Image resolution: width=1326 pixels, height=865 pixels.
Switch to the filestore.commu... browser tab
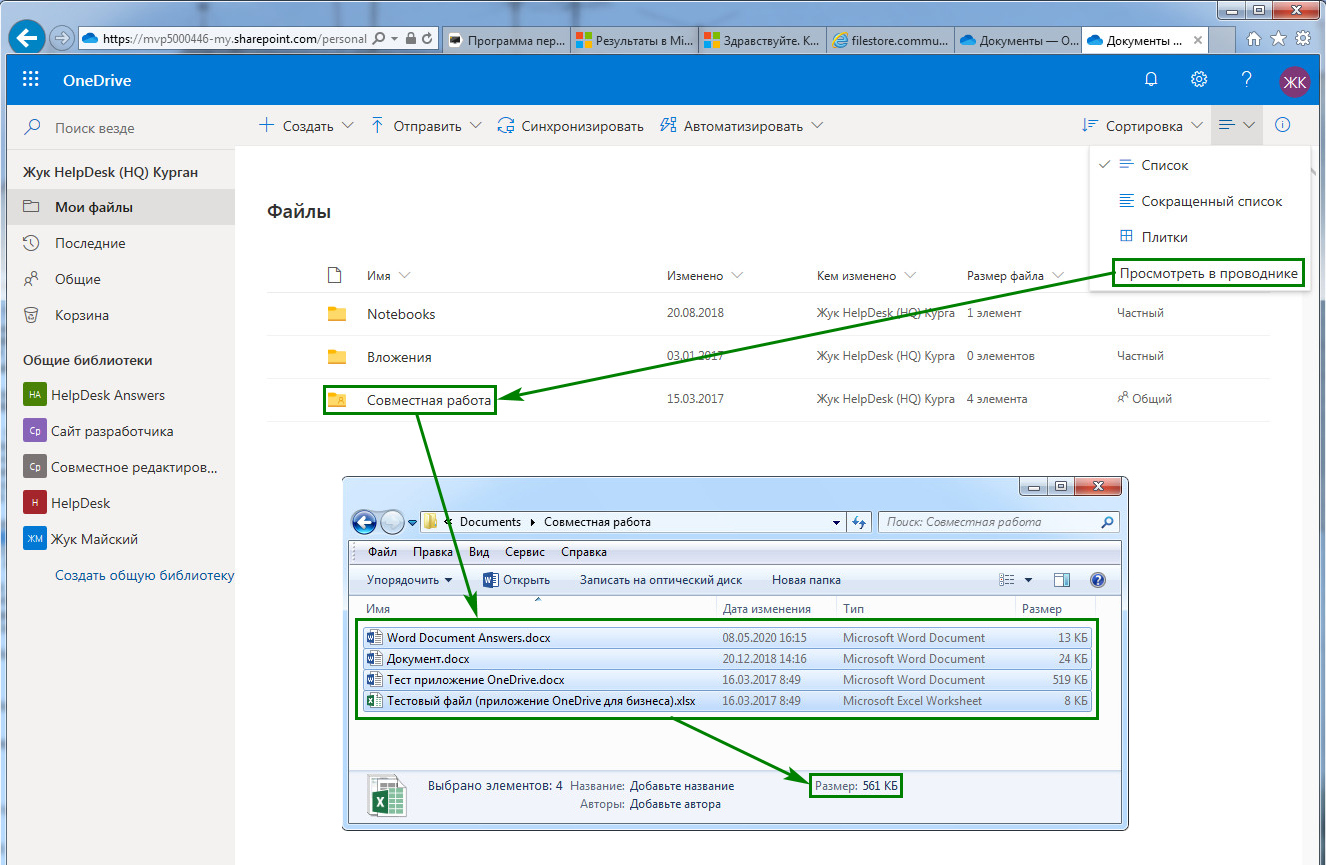click(x=890, y=40)
